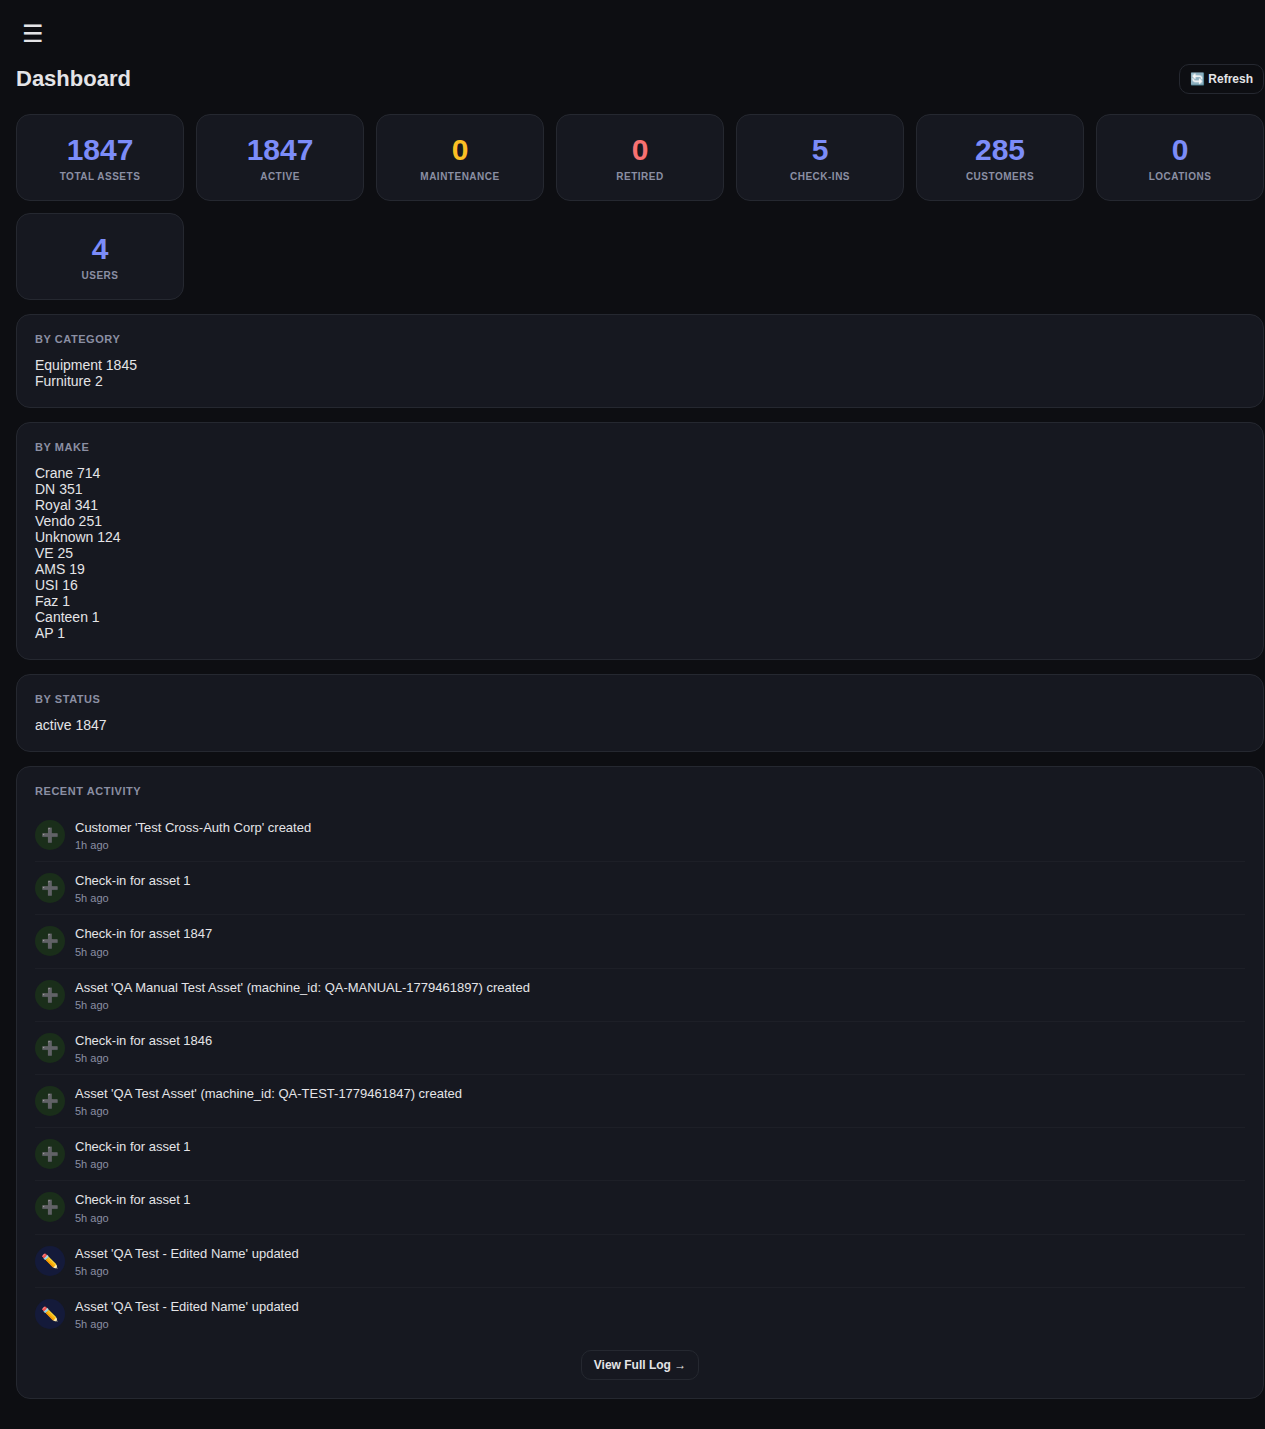Open the Users stat card
The height and width of the screenshot is (1429, 1265).
100,257
